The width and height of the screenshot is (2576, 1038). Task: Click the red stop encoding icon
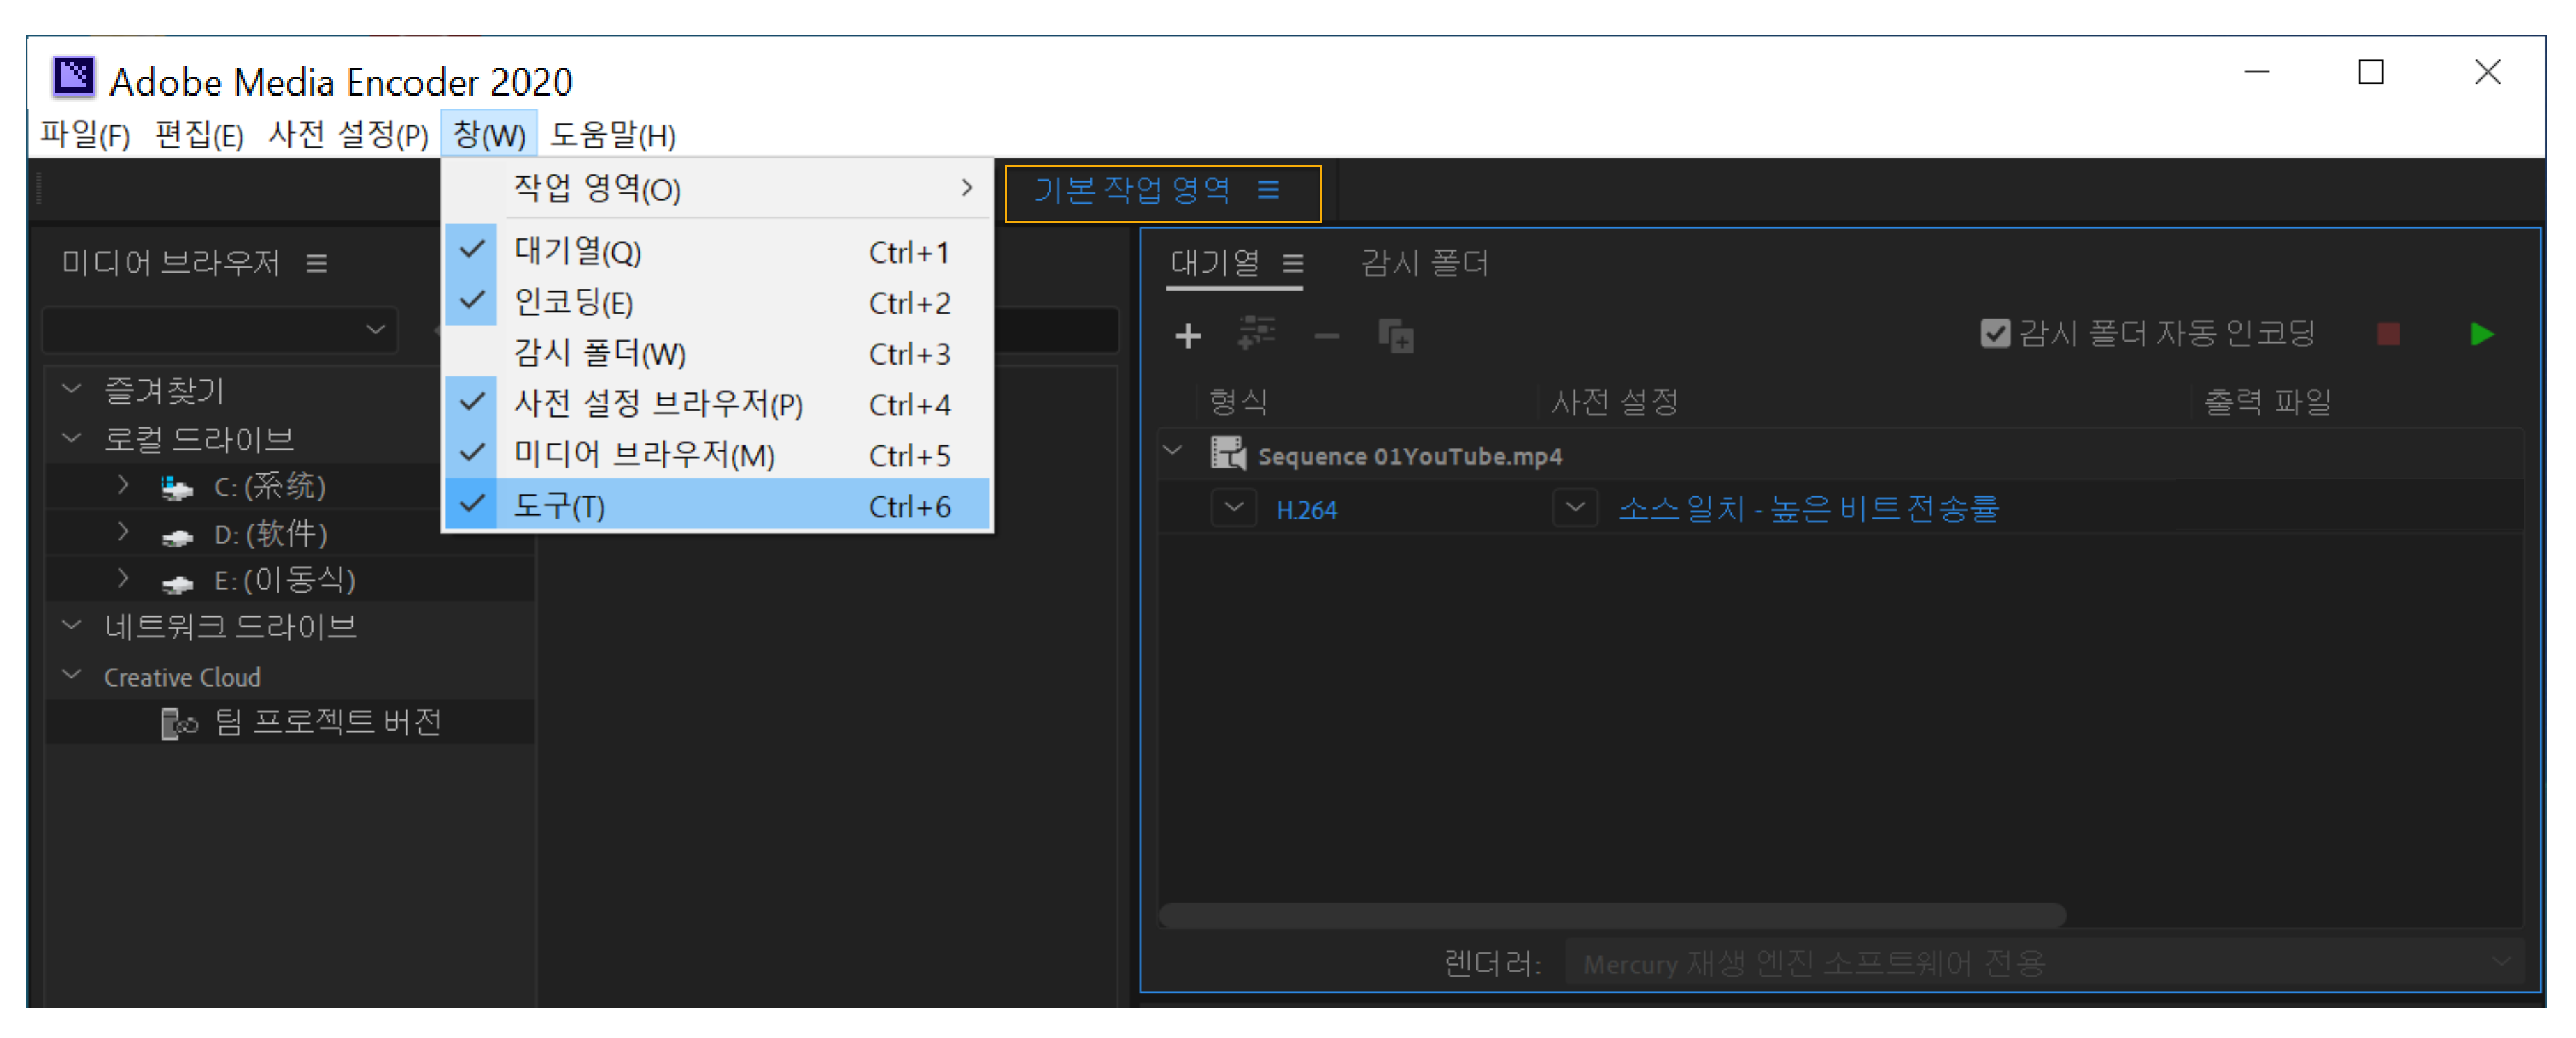point(2388,334)
